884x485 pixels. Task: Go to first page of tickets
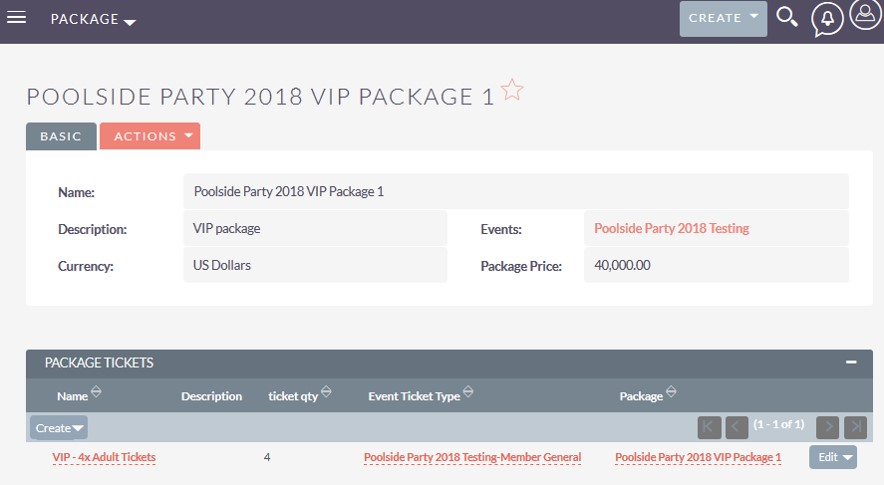[x=709, y=427]
